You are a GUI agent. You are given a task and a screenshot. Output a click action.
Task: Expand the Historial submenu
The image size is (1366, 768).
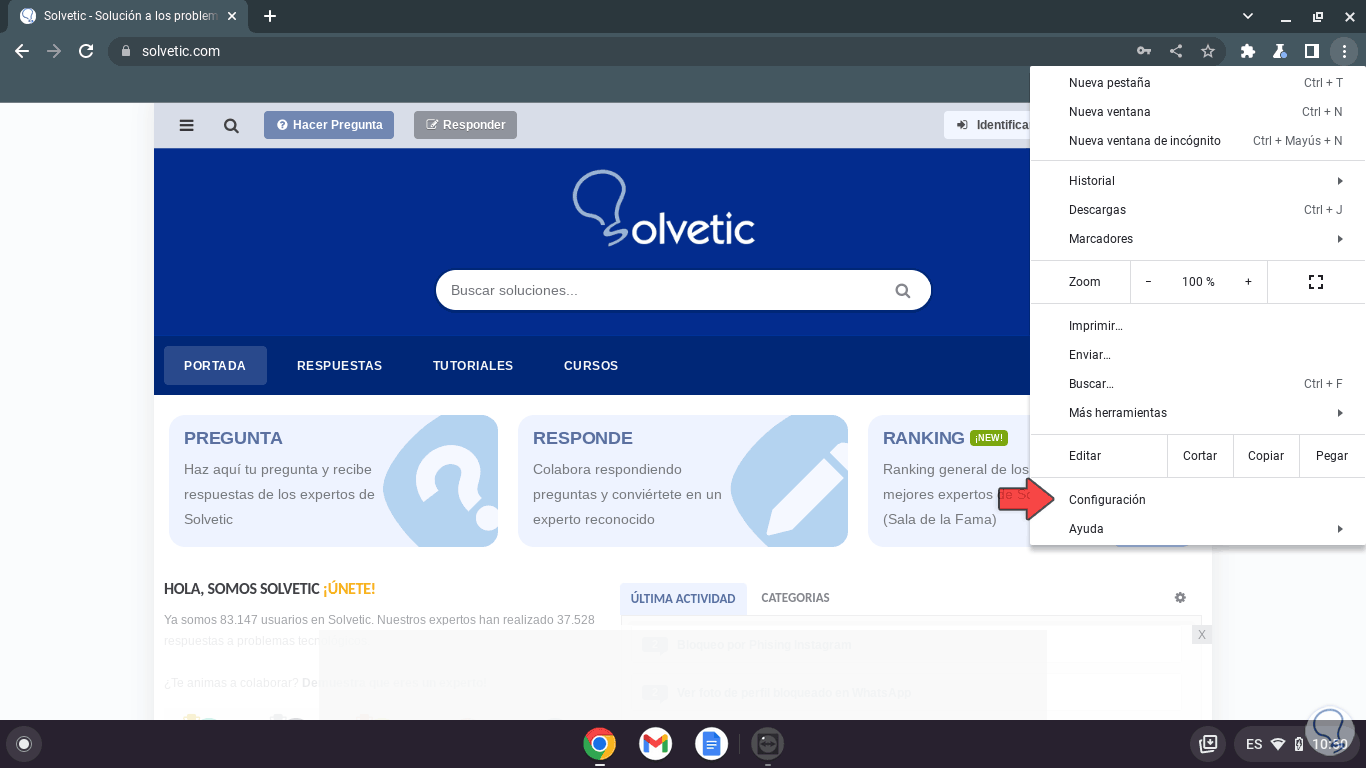click(x=1198, y=181)
